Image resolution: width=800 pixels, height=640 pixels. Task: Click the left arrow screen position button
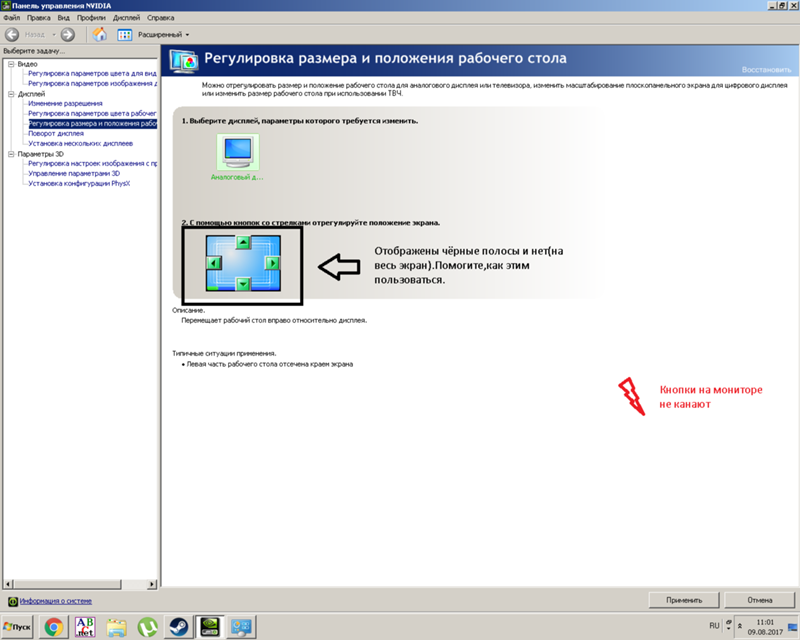[213, 262]
